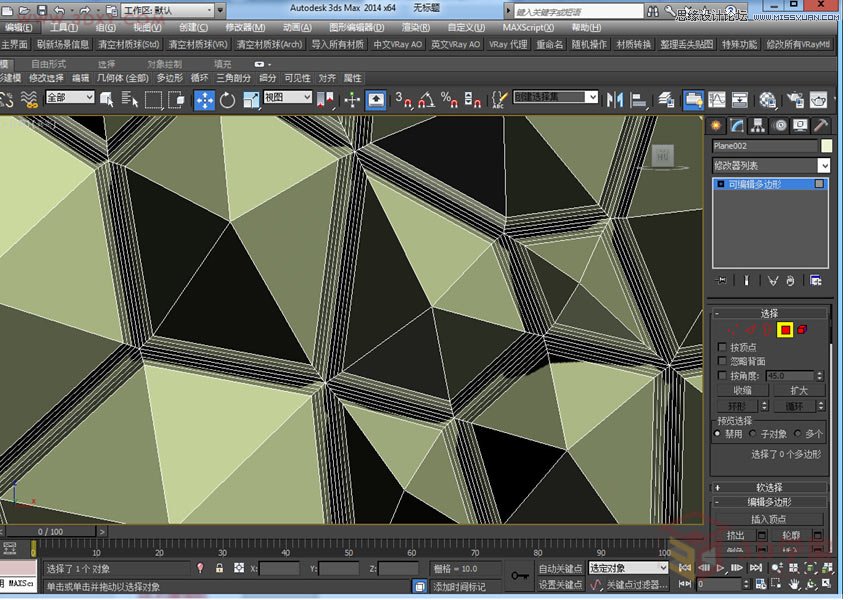Select the Move transform tool

(x=204, y=99)
